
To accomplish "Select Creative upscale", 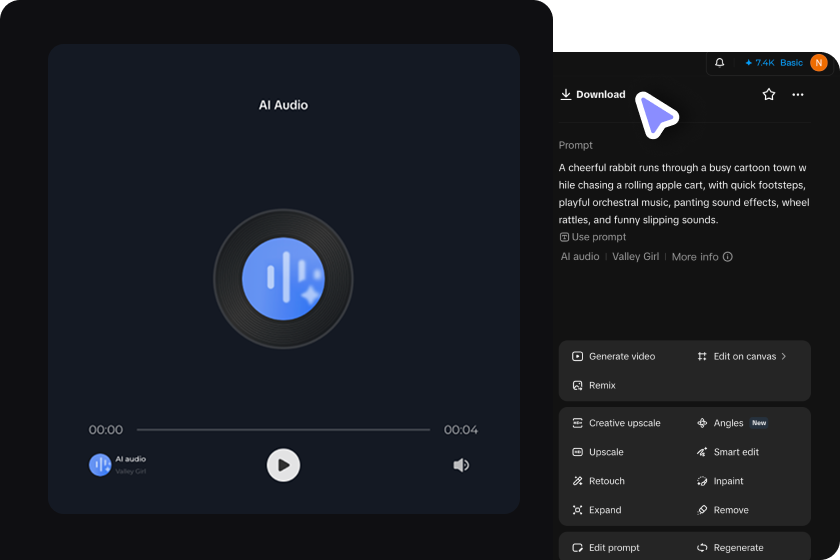I will click(616, 423).
